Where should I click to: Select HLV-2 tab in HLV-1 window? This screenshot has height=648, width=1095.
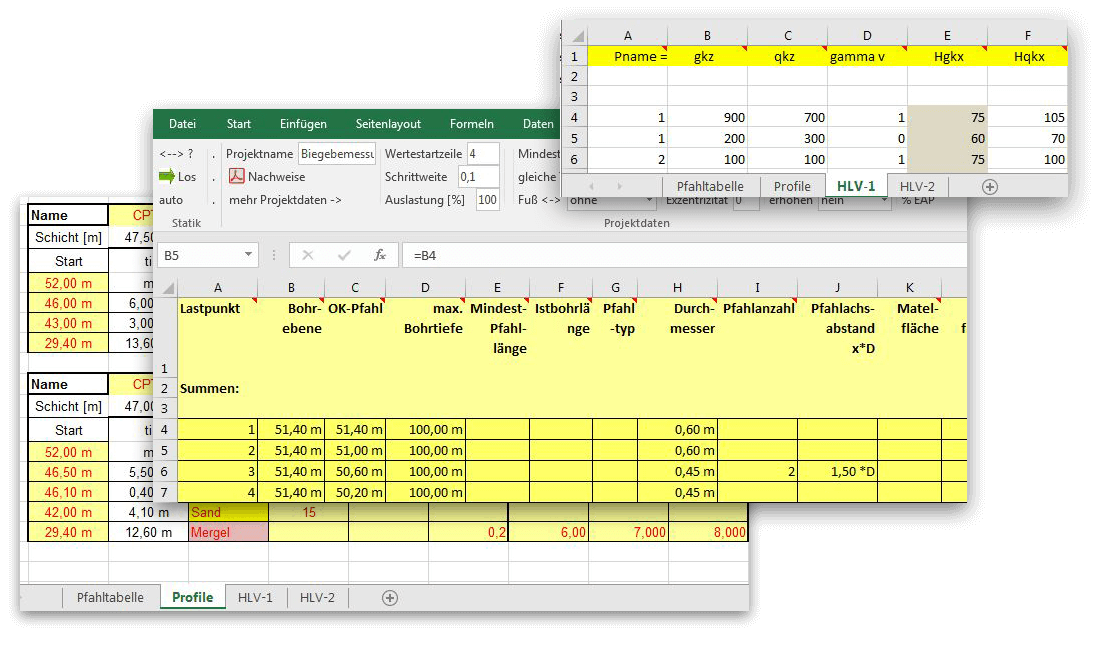(917, 186)
